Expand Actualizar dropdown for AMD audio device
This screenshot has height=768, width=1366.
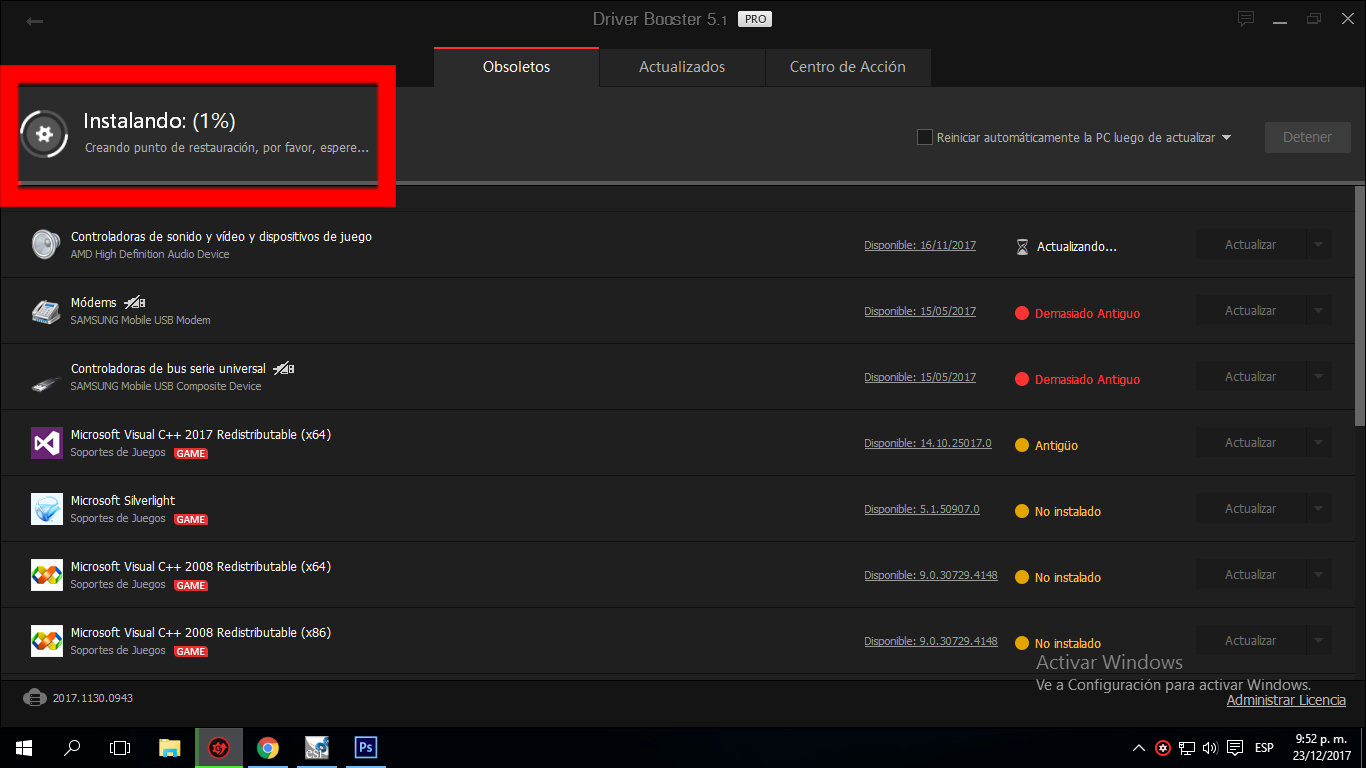click(1318, 245)
